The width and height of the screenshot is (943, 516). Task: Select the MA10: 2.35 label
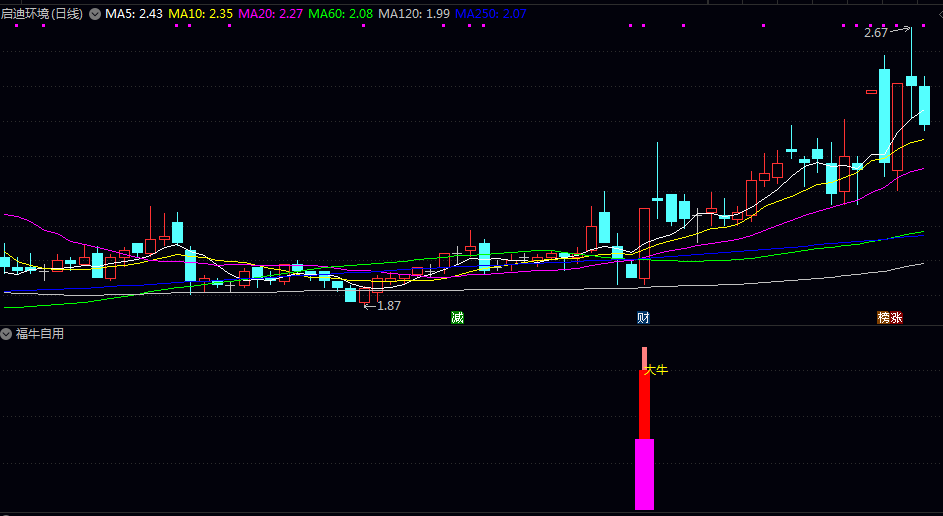(200, 14)
